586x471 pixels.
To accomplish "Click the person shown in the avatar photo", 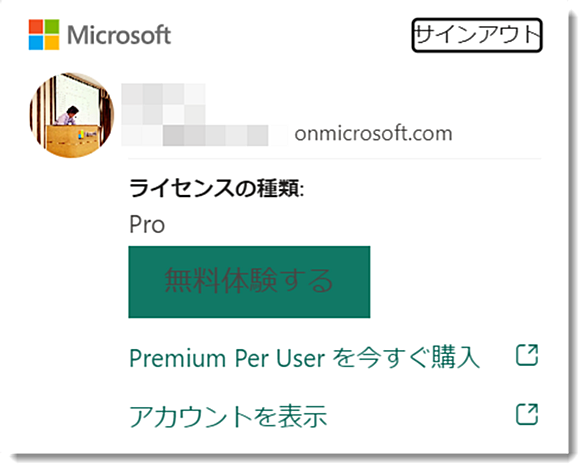I will pyautogui.click(x=68, y=116).
